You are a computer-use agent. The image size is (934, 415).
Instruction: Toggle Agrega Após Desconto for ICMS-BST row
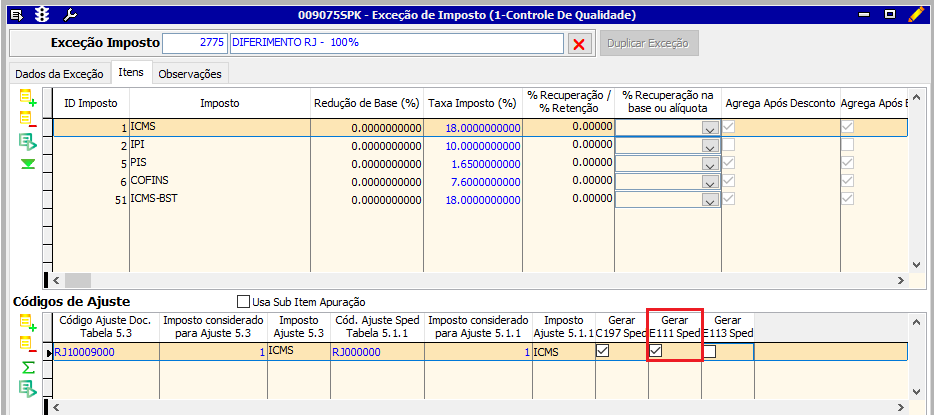[x=728, y=198]
